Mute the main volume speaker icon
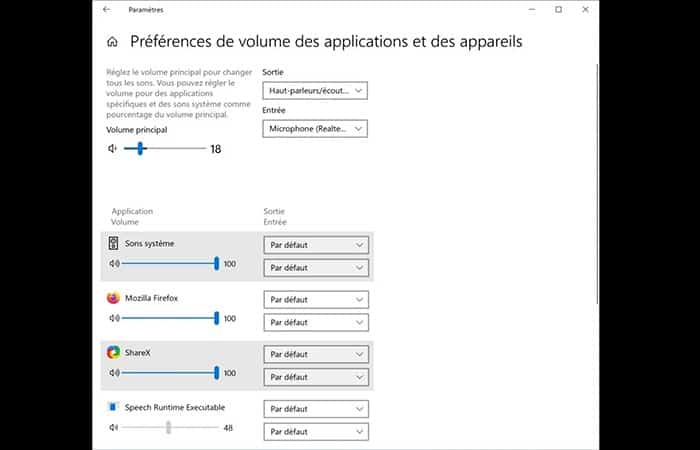 113,149
